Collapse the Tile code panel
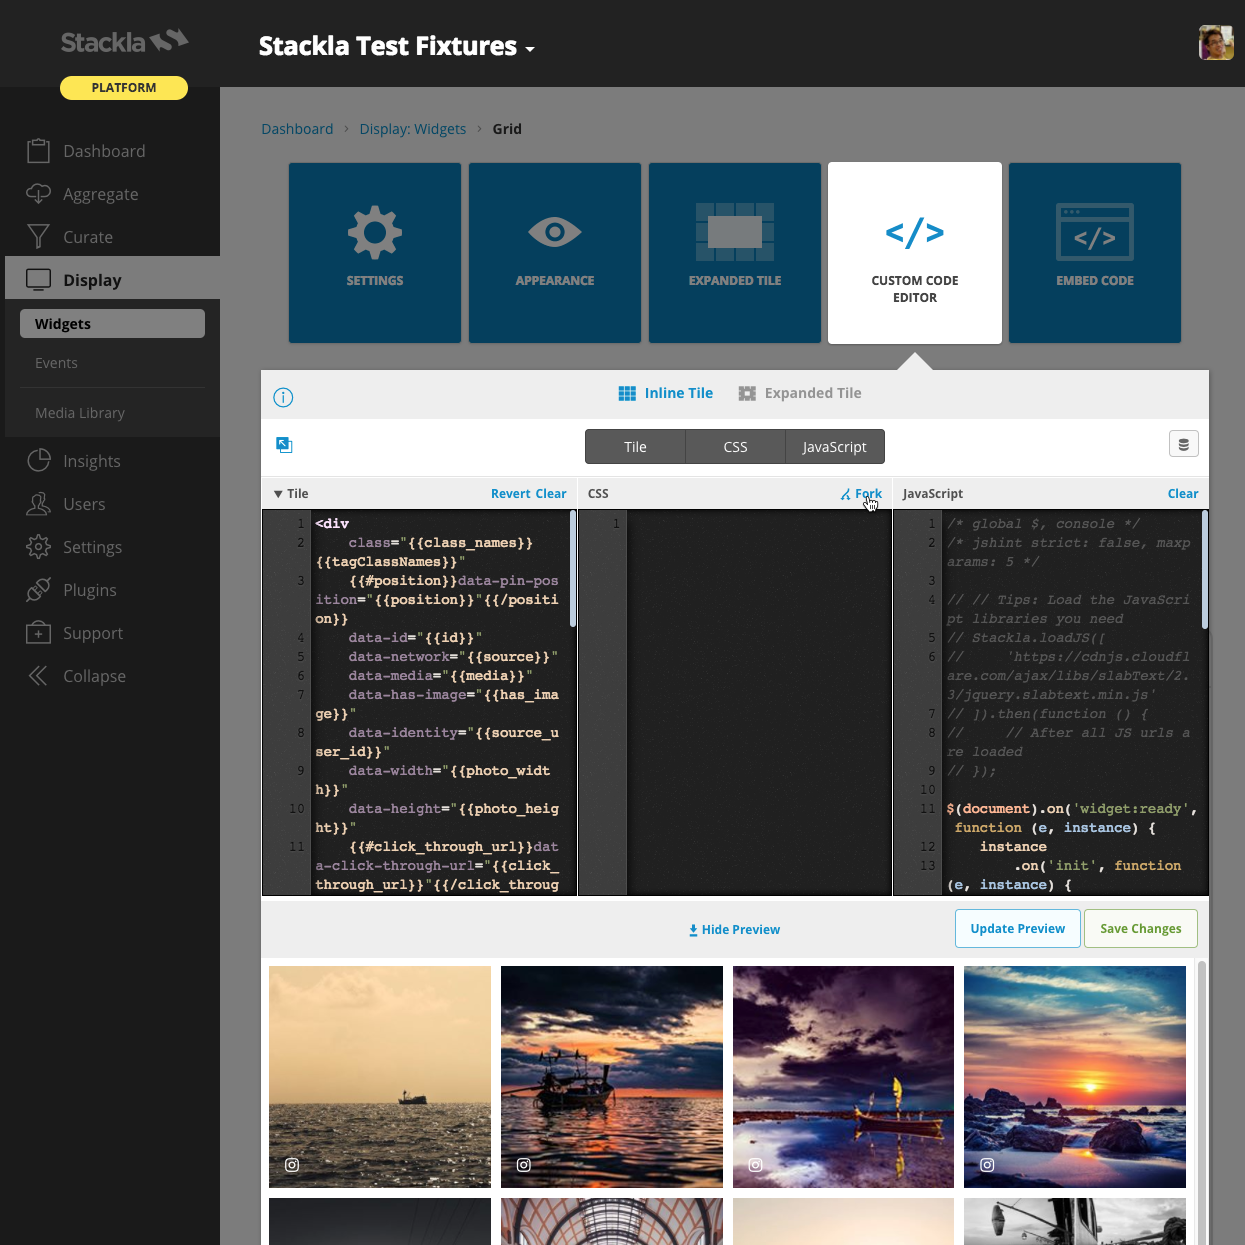Viewport: 1245px width, 1245px height. (x=278, y=493)
